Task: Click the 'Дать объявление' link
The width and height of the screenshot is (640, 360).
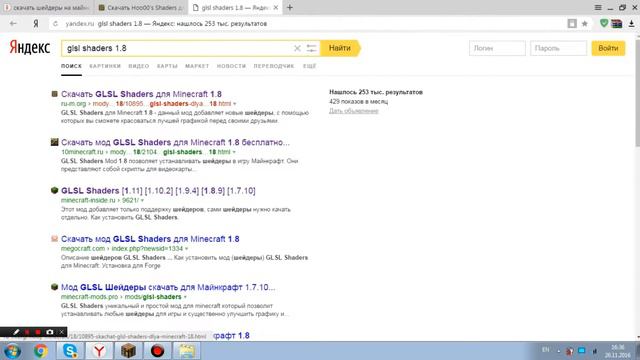Action: 354,111
